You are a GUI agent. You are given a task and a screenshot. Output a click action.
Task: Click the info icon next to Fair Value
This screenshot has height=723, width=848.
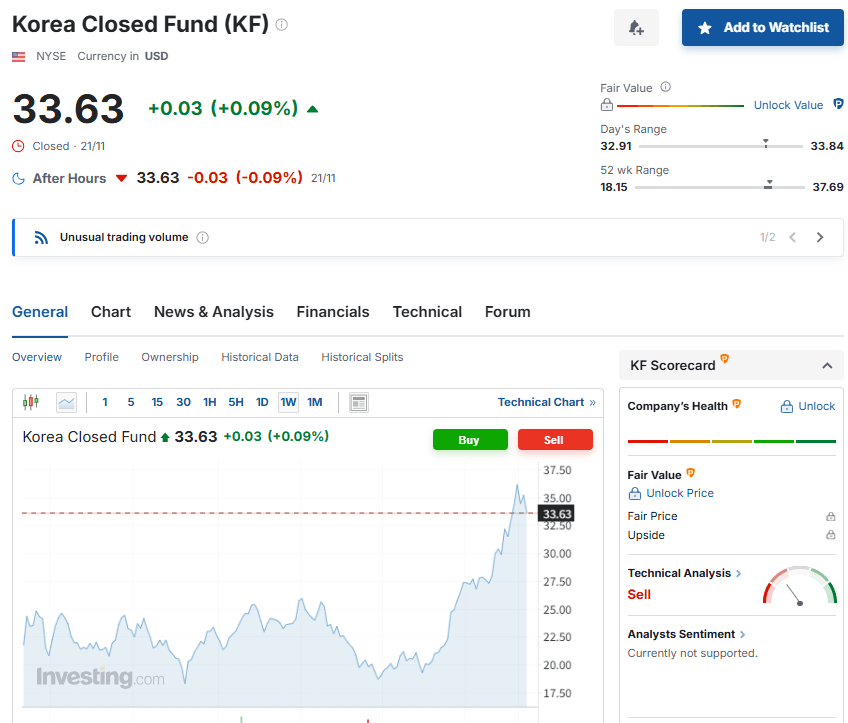click(x=666, y=87)
